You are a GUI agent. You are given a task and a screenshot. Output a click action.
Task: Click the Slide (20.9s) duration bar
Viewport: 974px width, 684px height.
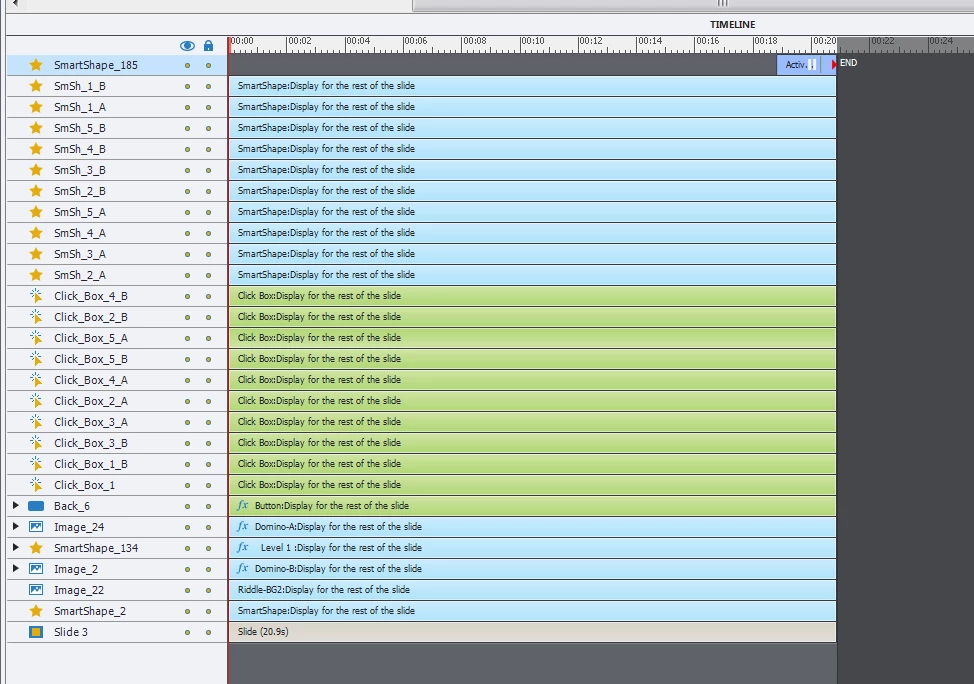[x=532, y=632]
